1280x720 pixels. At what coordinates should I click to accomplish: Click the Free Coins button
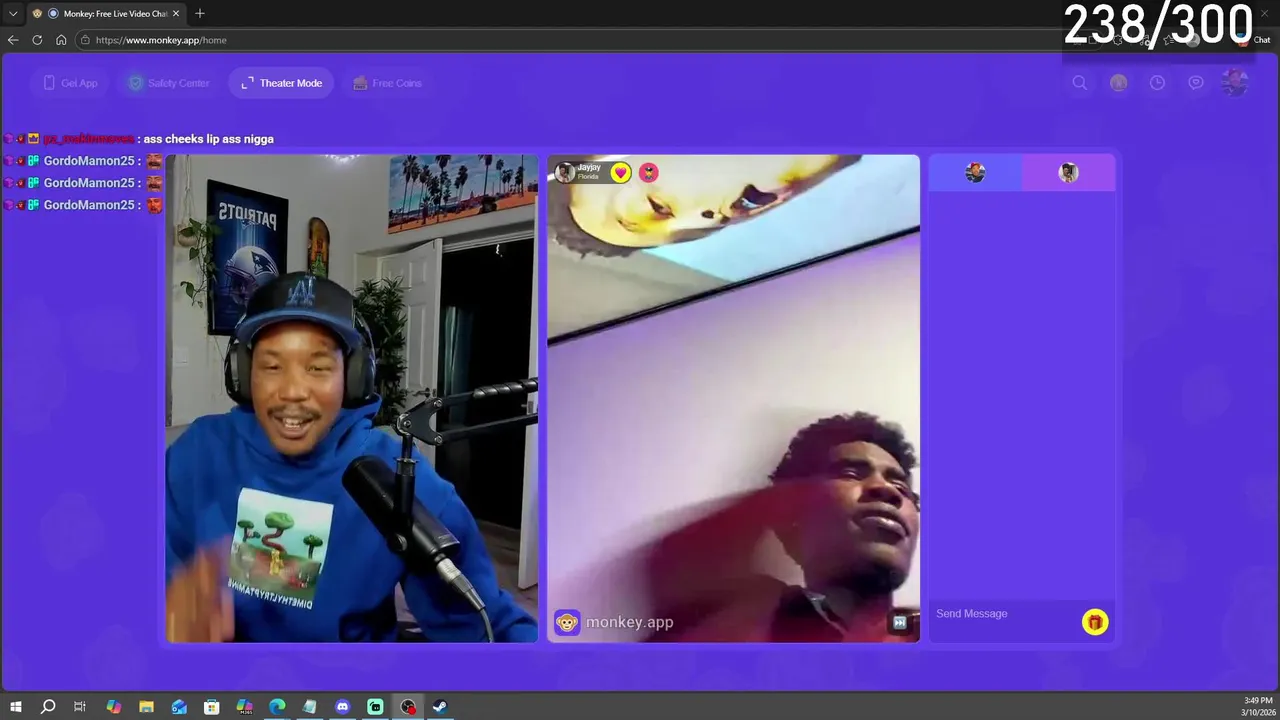387,83
